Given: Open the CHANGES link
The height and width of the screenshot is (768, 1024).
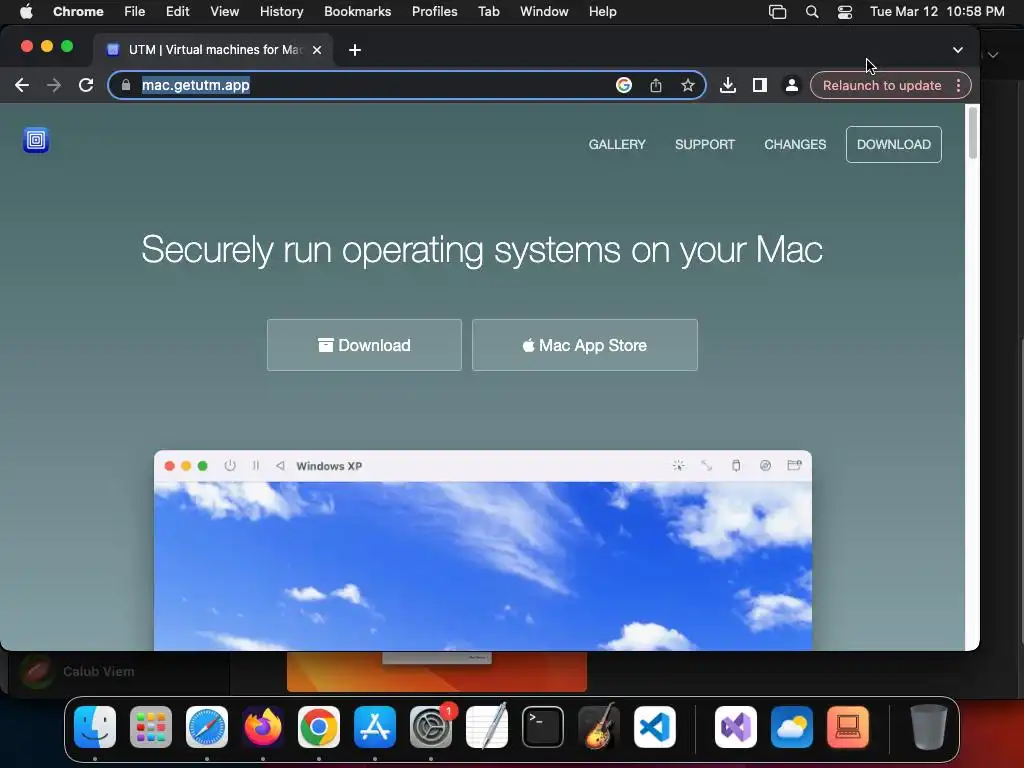Looking at the screenshot, I should pyautogui.click(x=795, y=144).
